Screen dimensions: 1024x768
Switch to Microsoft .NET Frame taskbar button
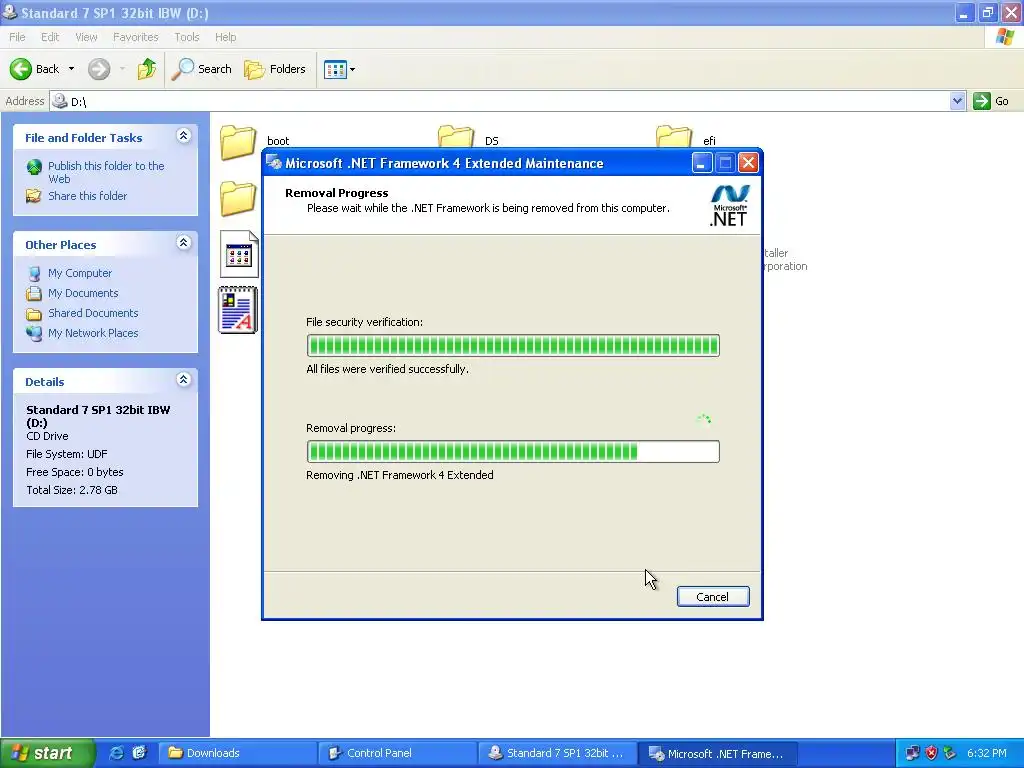(717, 753)
